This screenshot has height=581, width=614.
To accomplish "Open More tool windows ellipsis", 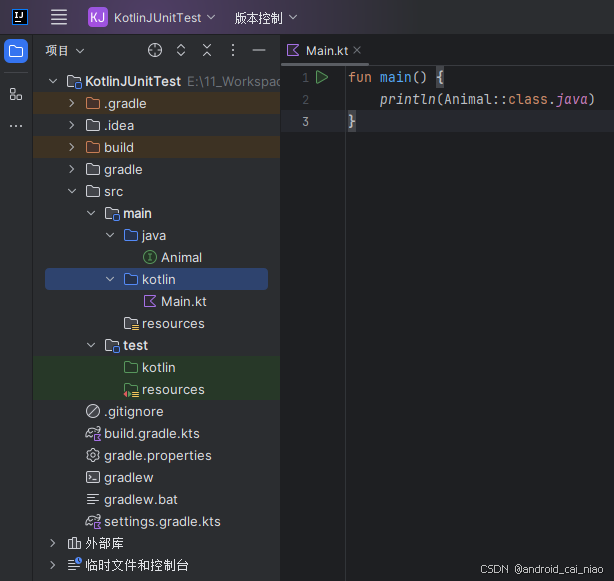I will [x=16, y=126].
